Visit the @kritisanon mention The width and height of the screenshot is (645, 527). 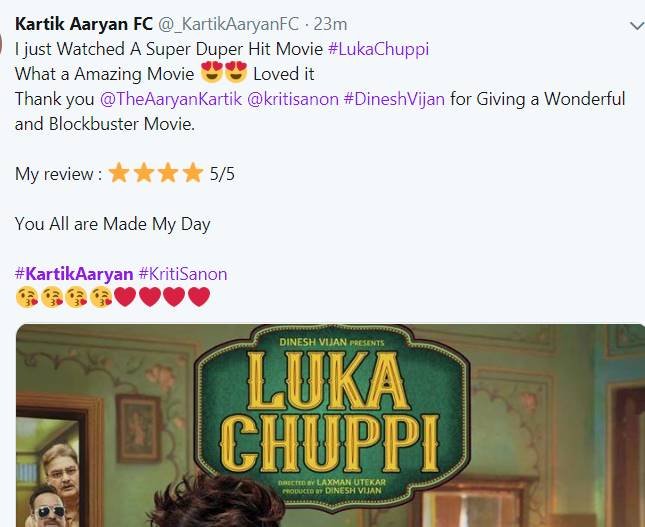pyautogui.click(x=293, y=99)
